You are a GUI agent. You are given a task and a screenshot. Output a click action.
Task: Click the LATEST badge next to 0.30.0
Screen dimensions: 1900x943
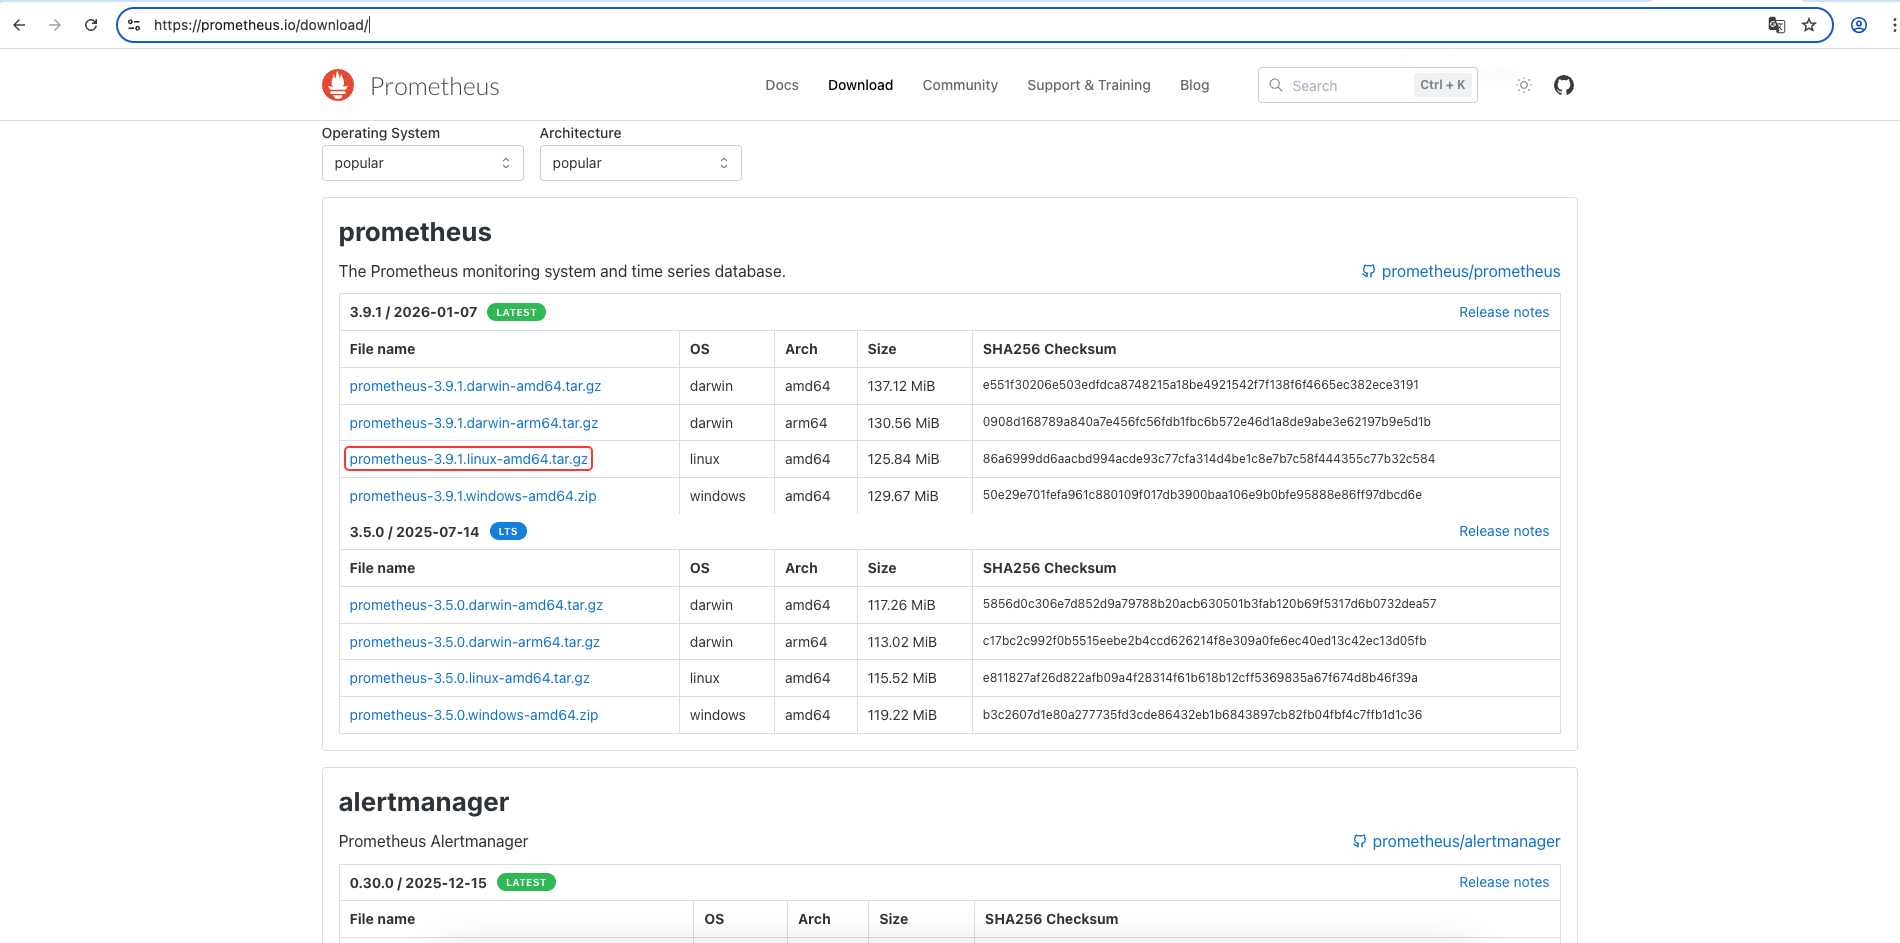click(x=526, y=882)
